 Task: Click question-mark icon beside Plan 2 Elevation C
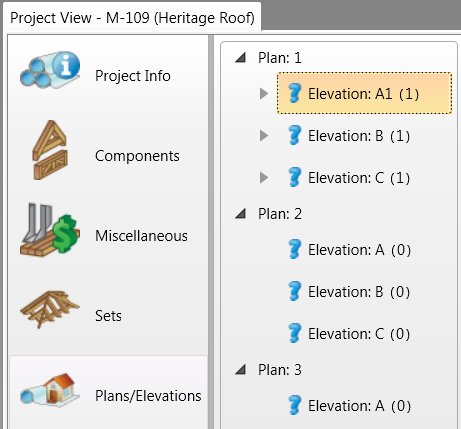point(295,333)
